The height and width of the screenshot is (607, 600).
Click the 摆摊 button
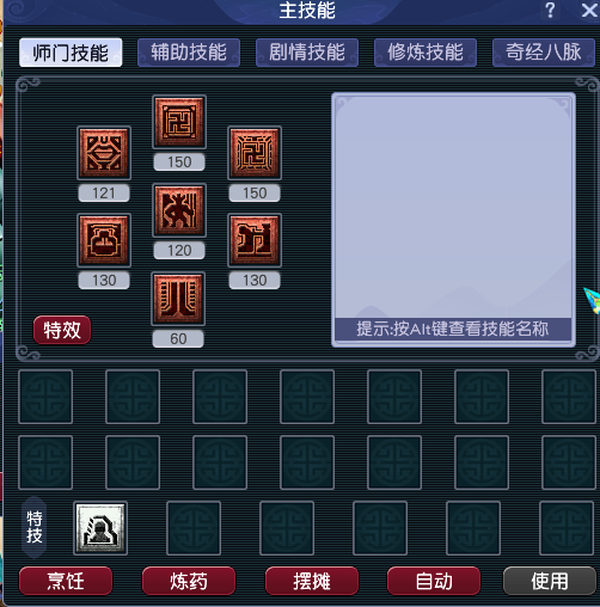tap(312, 581)
